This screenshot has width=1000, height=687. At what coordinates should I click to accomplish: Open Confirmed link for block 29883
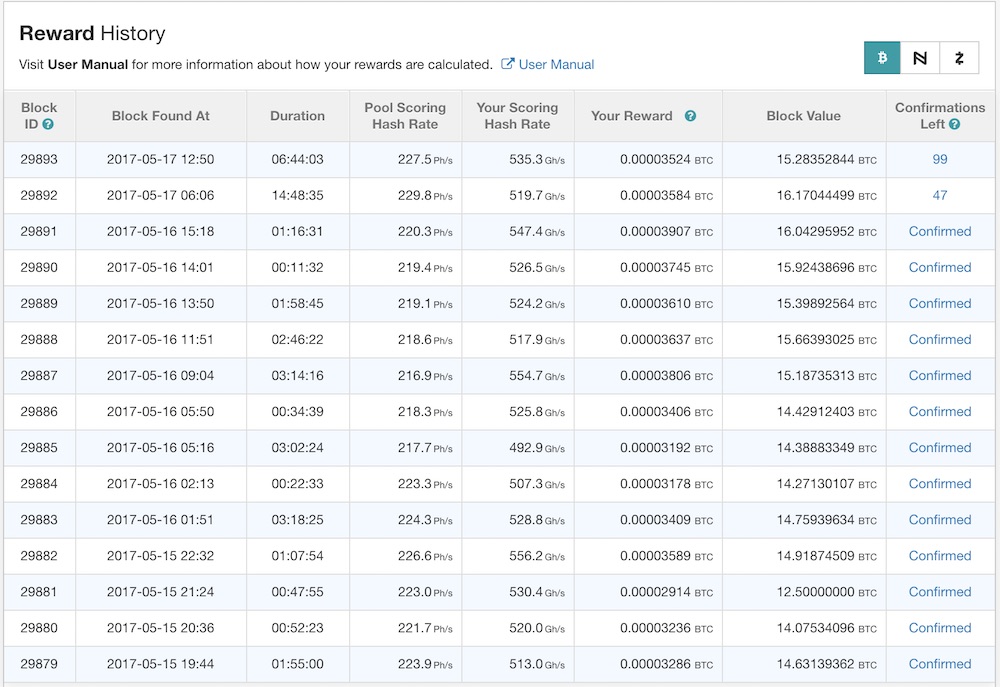(940, 520)
